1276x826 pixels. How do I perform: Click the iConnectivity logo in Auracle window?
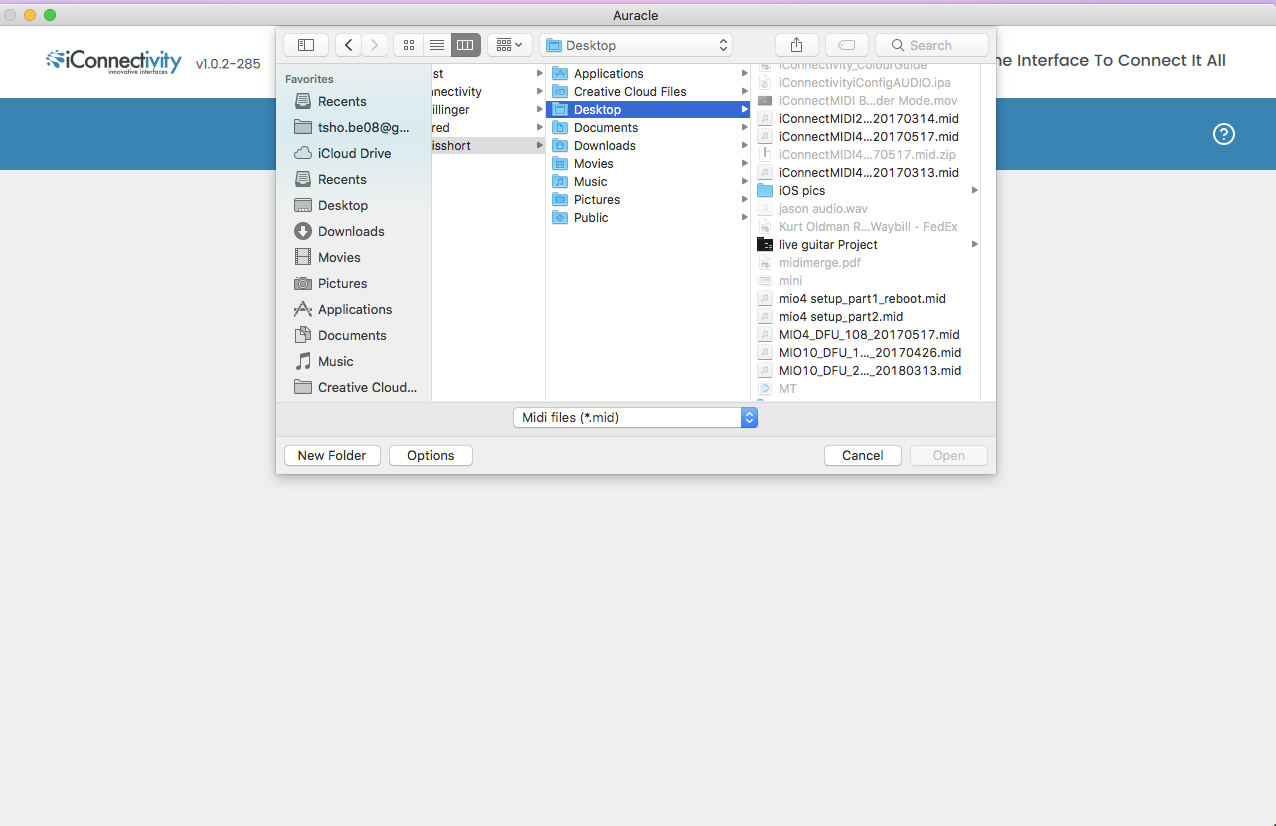point(114,62)
